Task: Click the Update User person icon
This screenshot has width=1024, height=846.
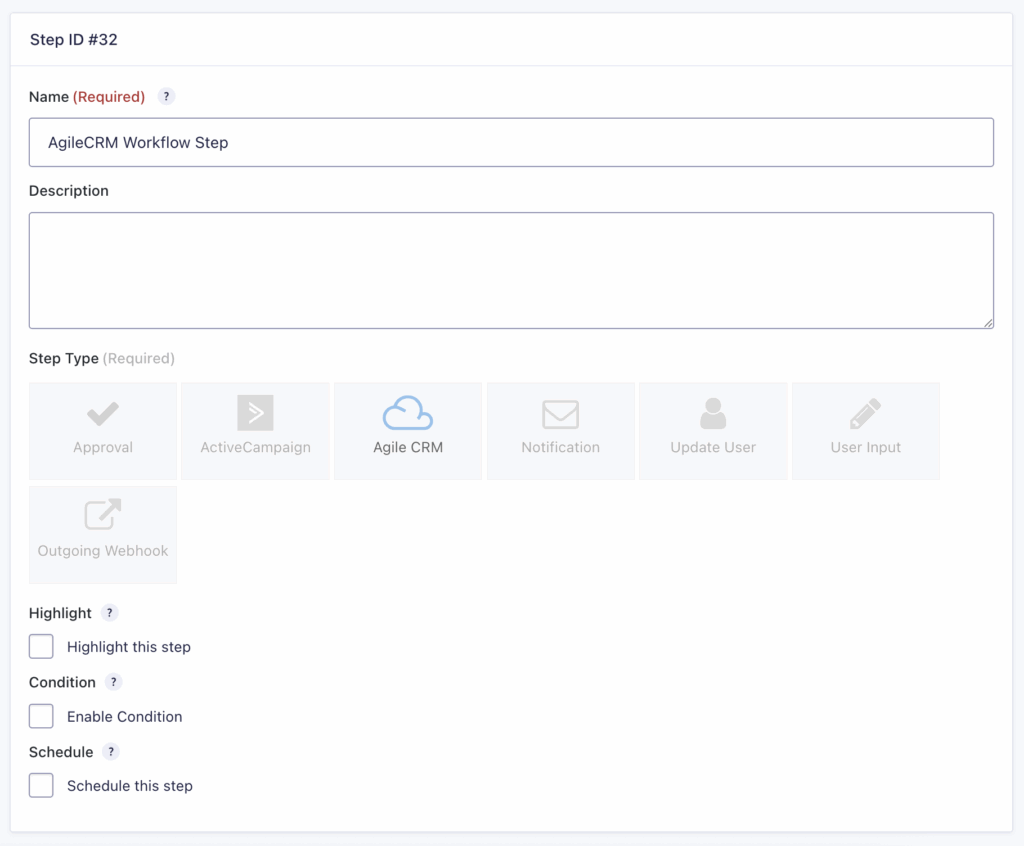Action: coord(713,413)
